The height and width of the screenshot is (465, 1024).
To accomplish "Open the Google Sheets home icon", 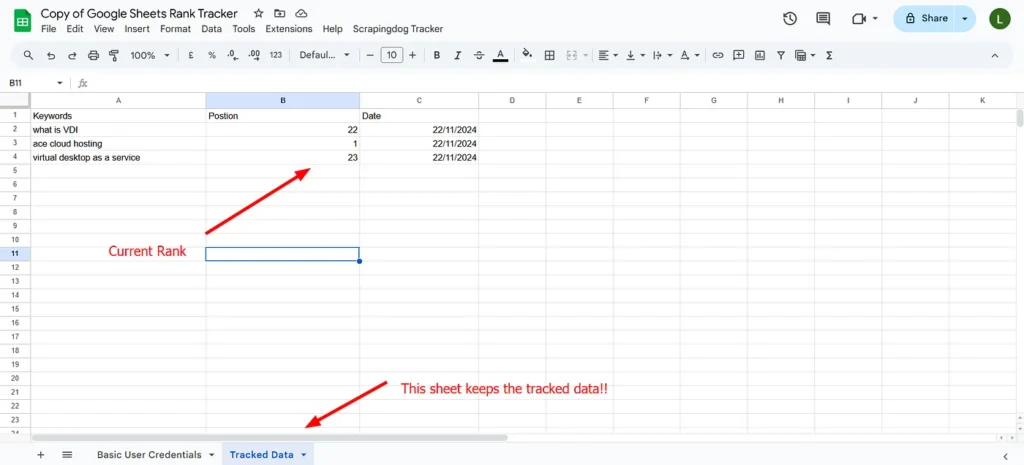I will click(22, 20).
